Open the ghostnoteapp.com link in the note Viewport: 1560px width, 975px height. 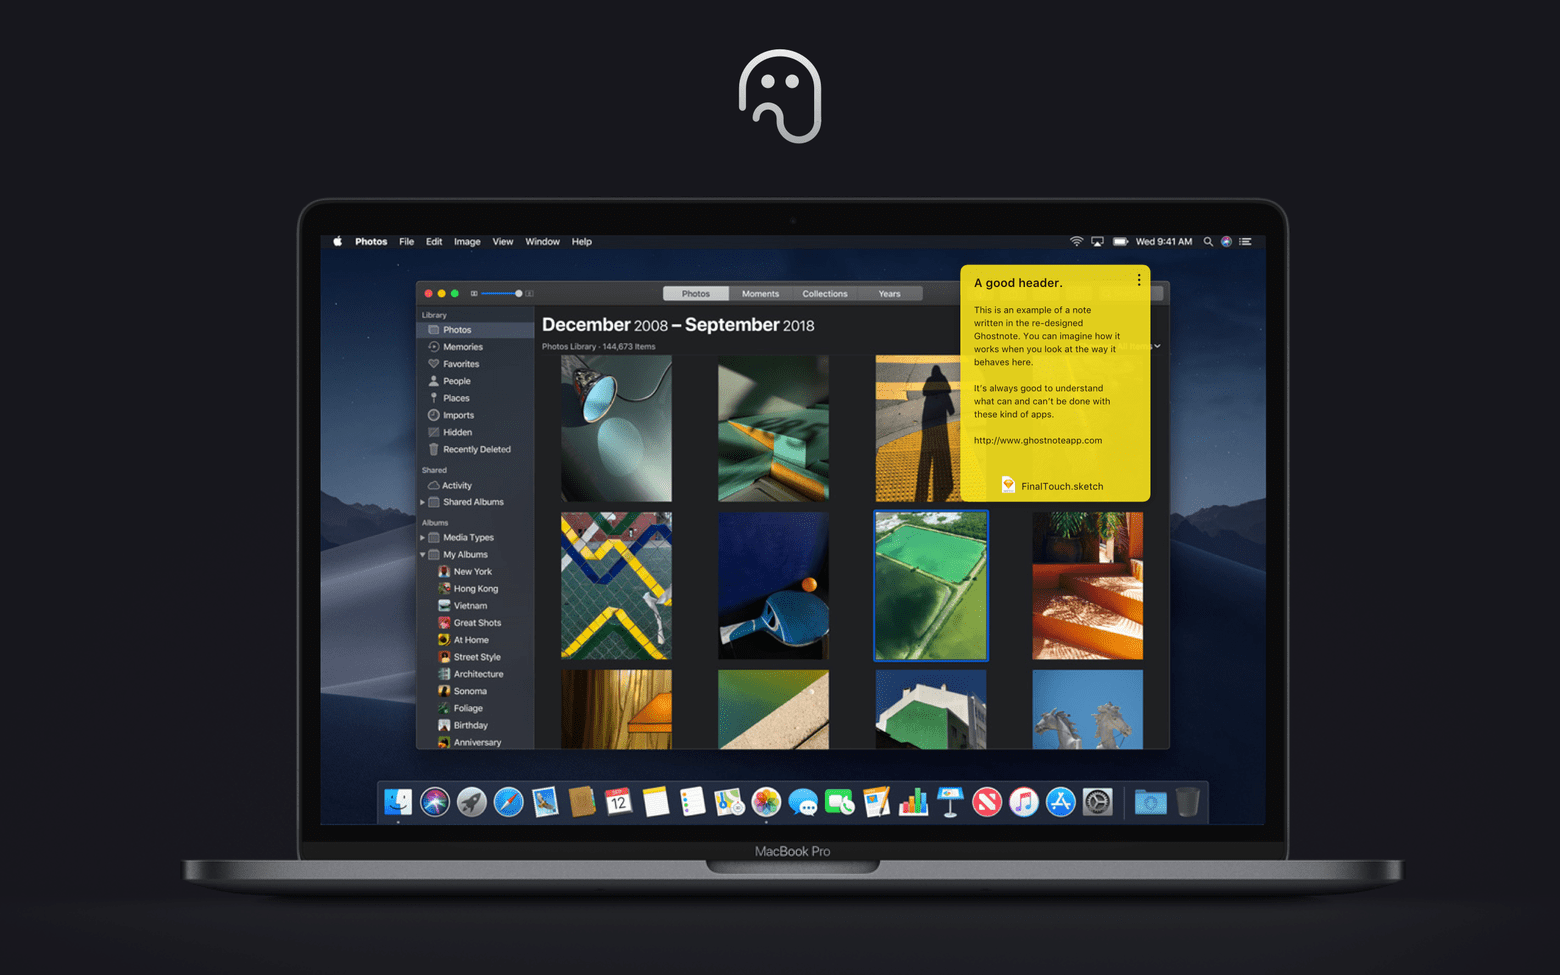1037,441
